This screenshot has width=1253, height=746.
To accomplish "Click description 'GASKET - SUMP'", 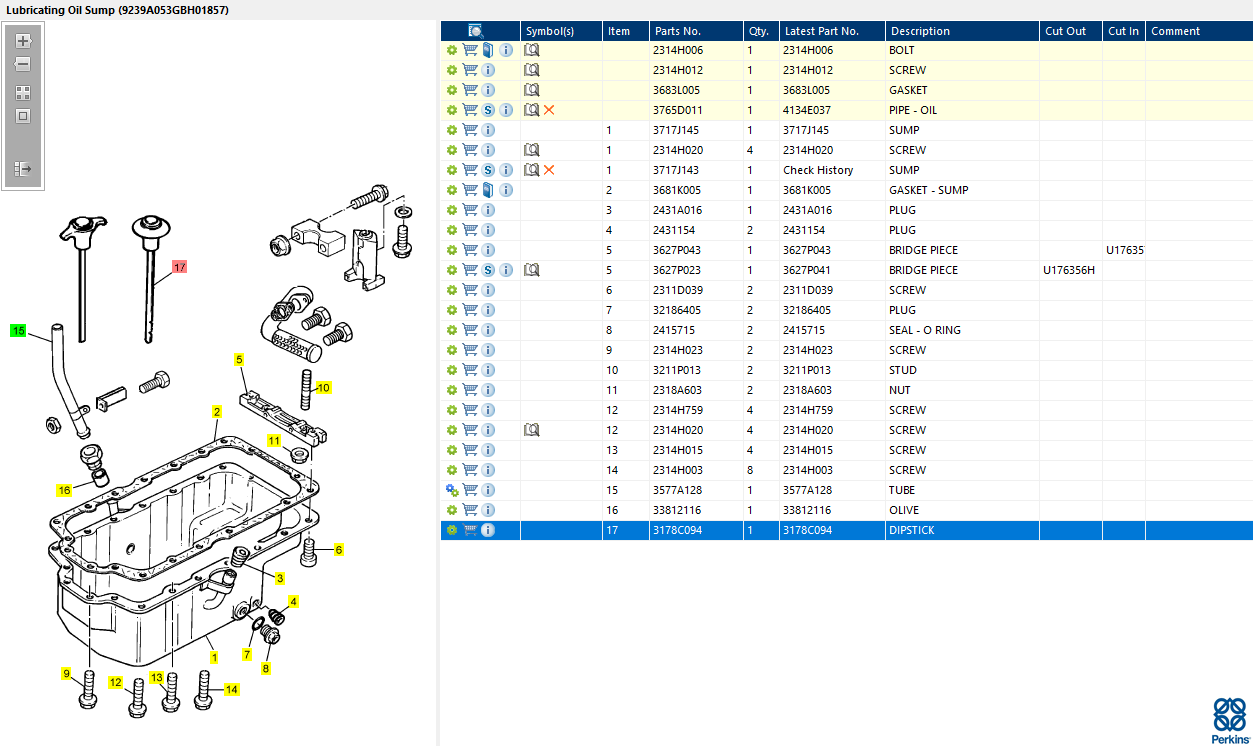I will click(929, 190).
